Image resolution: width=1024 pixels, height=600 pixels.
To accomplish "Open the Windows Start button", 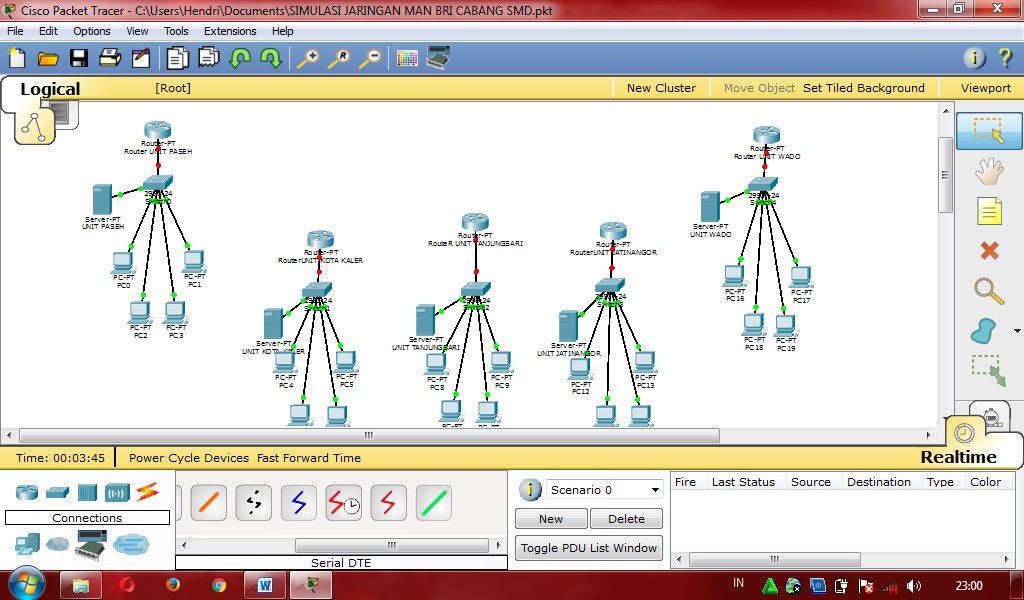I will tap(27, 583).
